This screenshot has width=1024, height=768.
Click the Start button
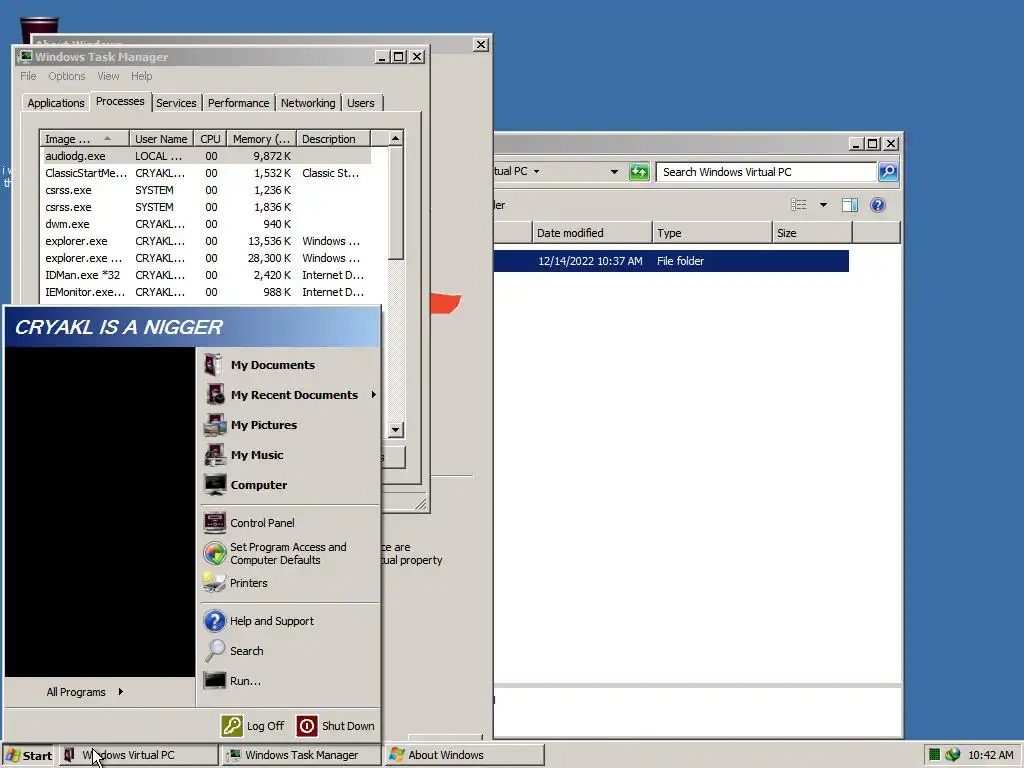pos(29,755)
